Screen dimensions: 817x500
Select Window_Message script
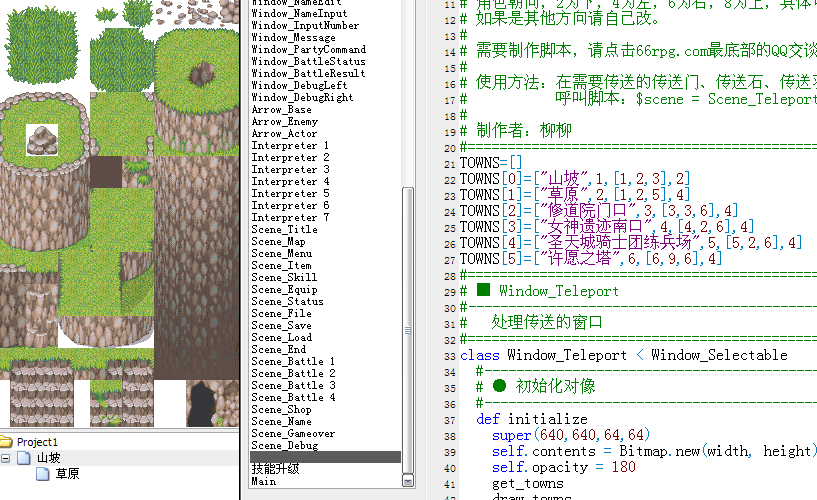pyautogui.click(x=293, y=38)
